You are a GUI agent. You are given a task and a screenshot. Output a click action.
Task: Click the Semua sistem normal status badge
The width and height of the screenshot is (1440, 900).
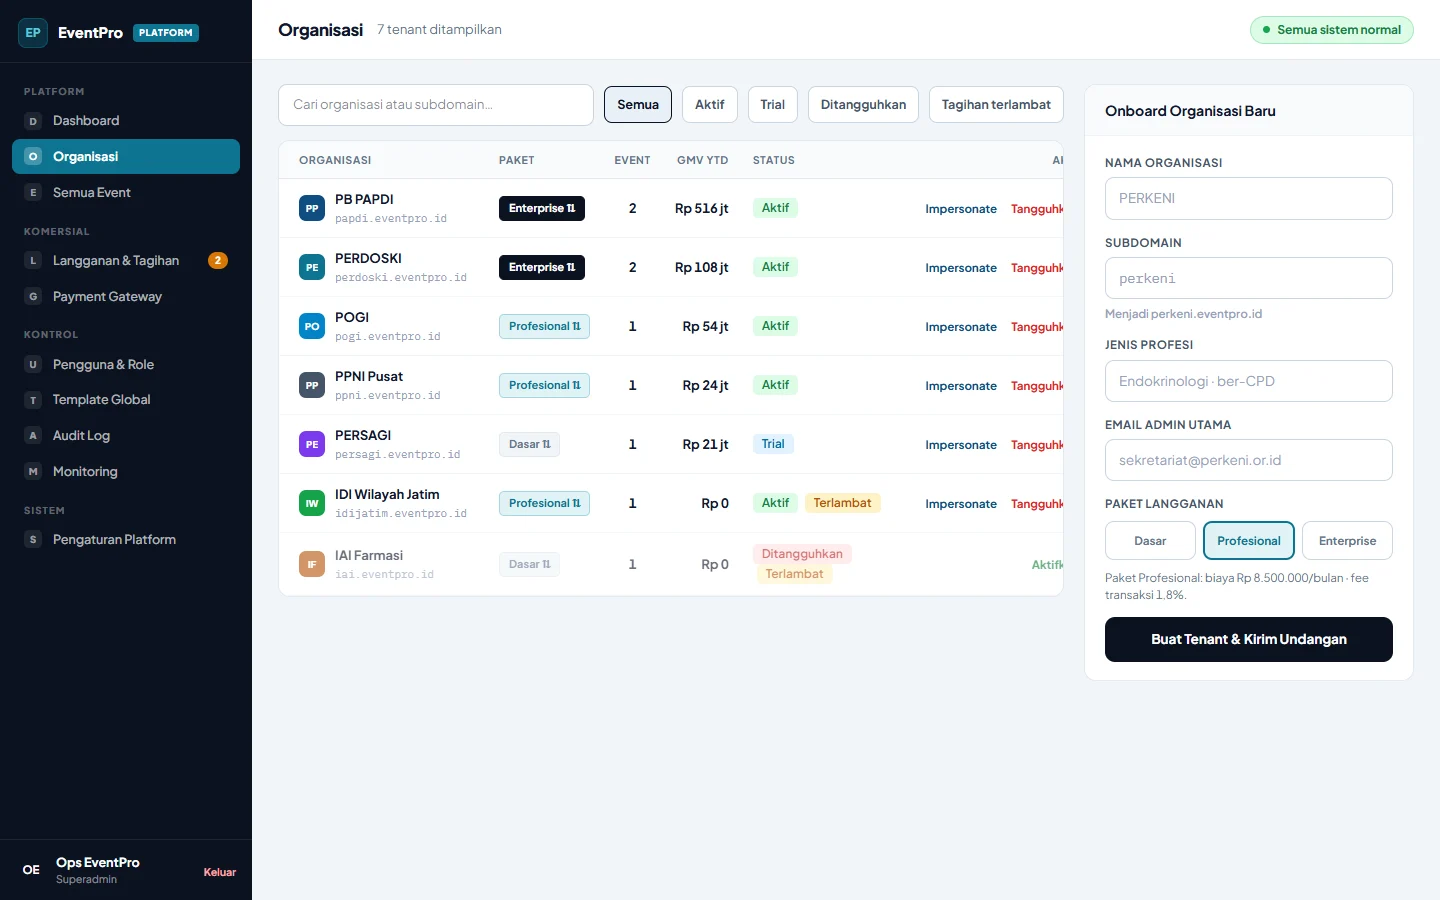1332,30
